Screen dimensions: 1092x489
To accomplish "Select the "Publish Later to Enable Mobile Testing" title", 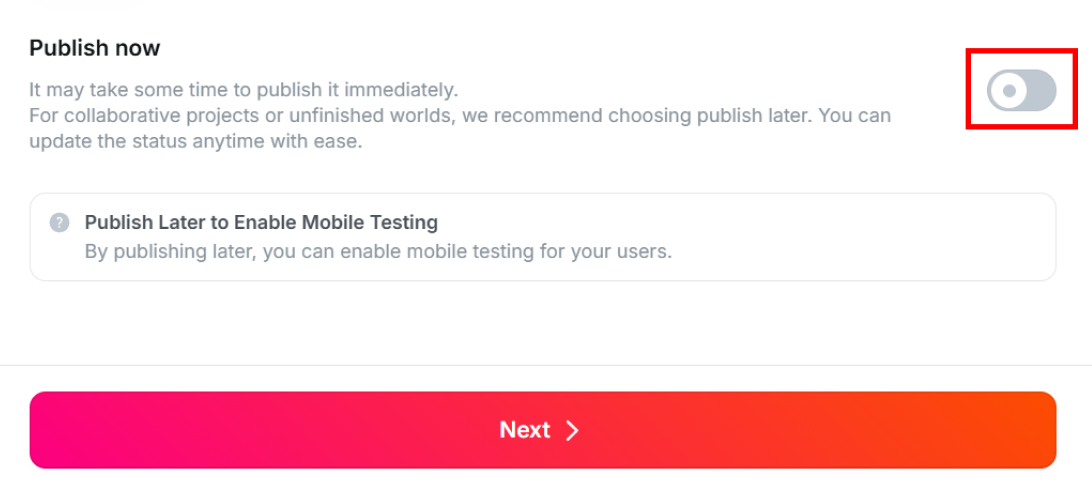I will click(261, 222).
